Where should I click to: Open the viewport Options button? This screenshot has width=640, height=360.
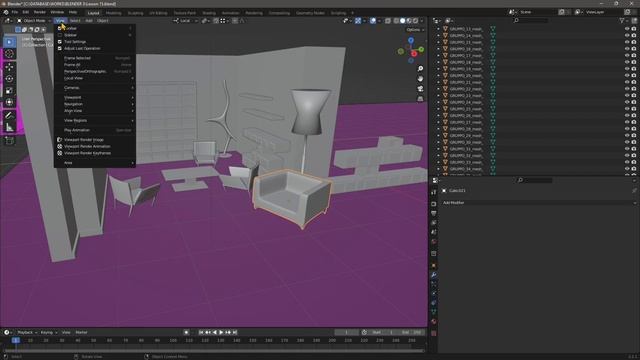click(414, 30)
